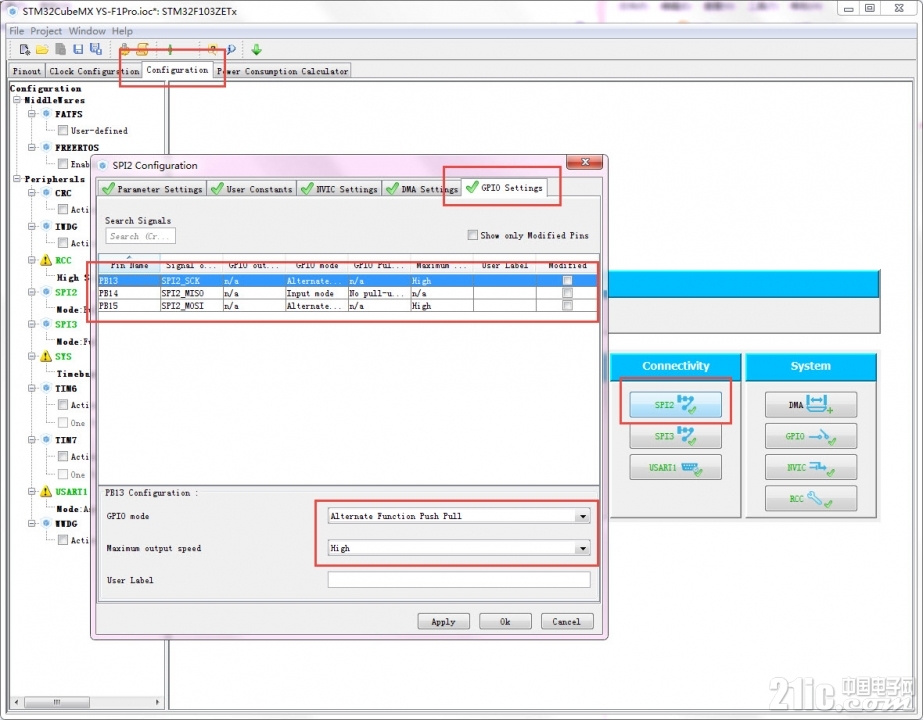Click the User Label input field
Image resolution: width=923 pixels, height=720 pixels.
click(459, 580)
